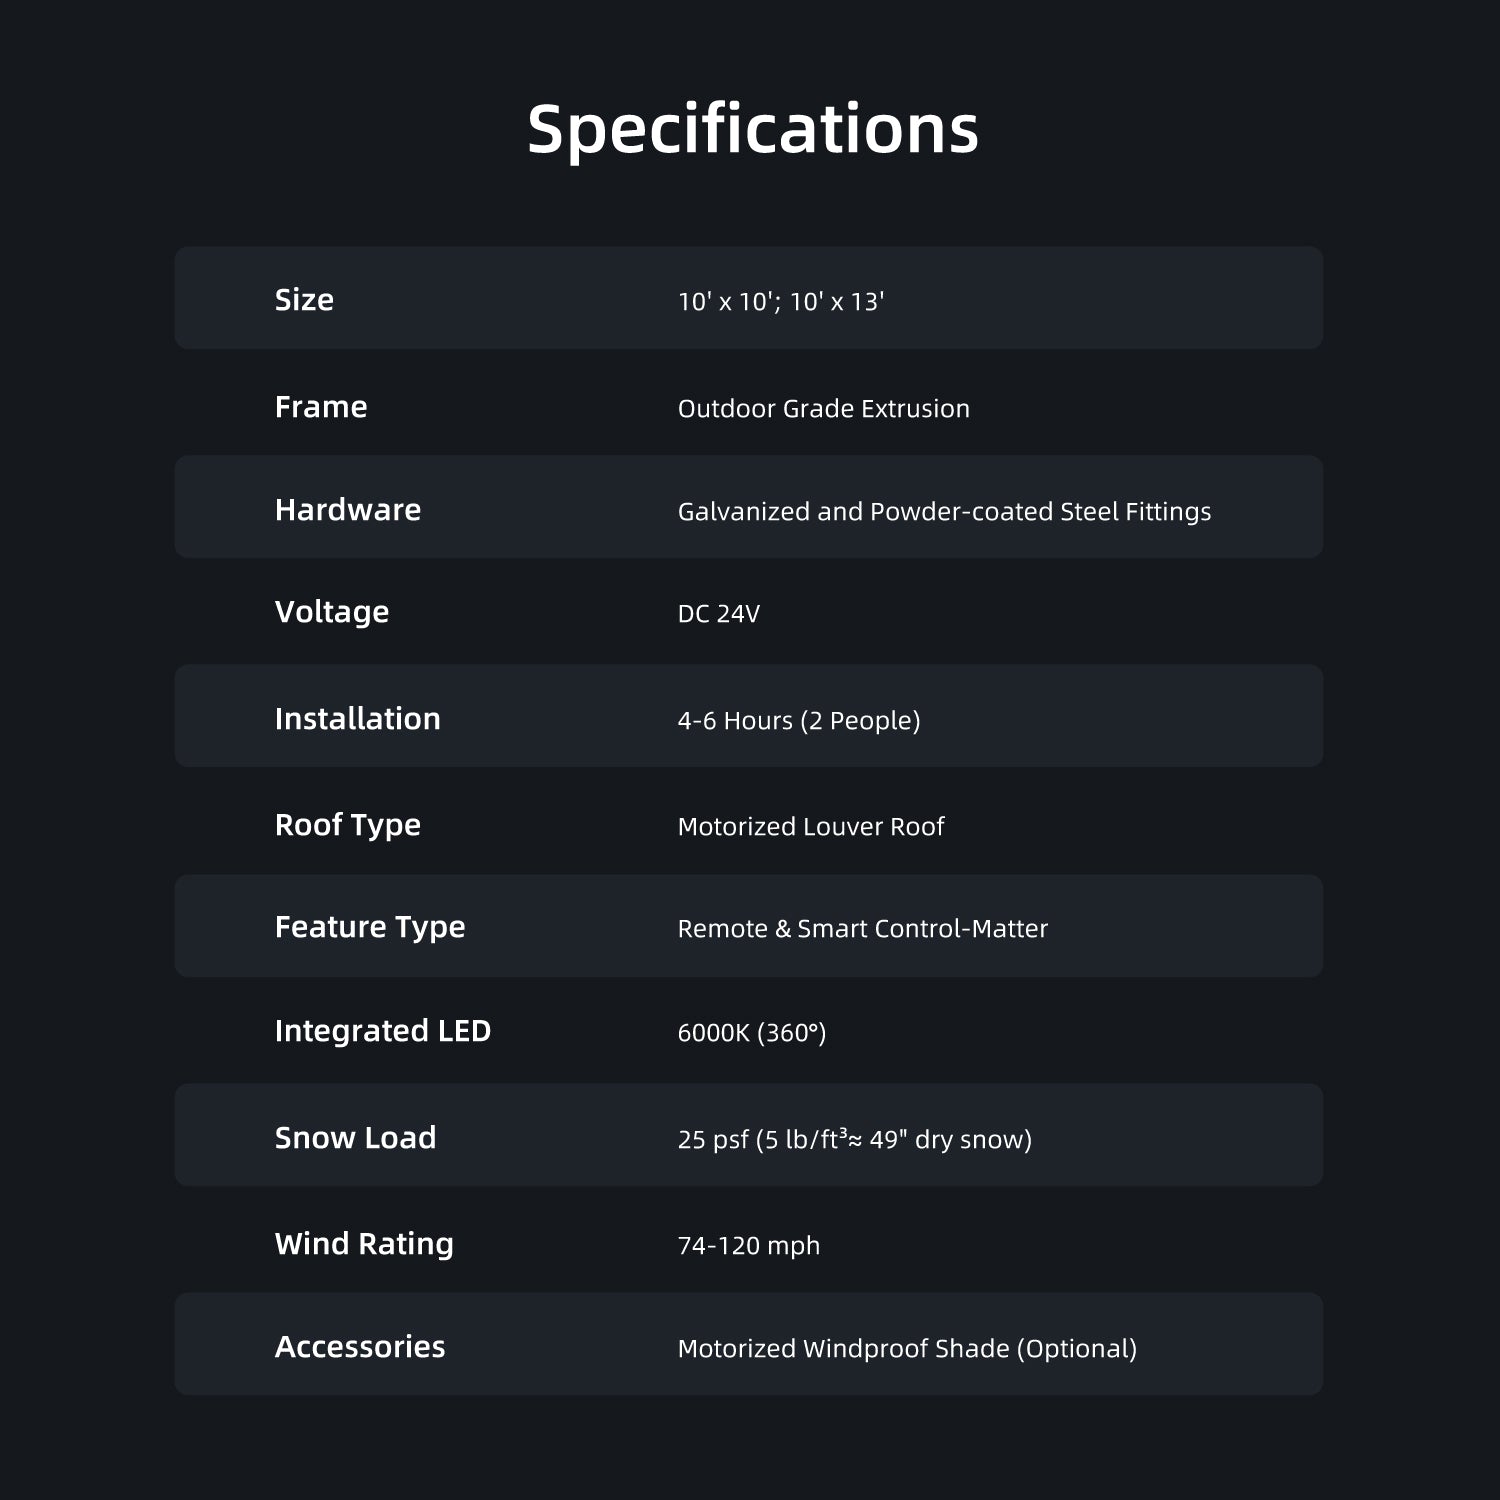Select the Motorized Louver Roof text
This screenshot has width=1500, height=1500.
coord(810,827)
